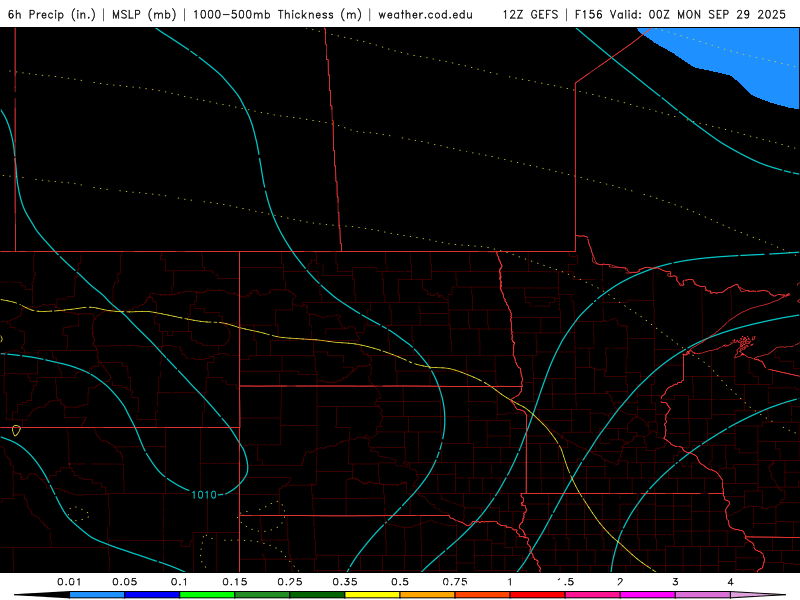This screenshot has height=600, width=800.
Task: Click the 1010 isobar contour label
Action: (204, 494)
